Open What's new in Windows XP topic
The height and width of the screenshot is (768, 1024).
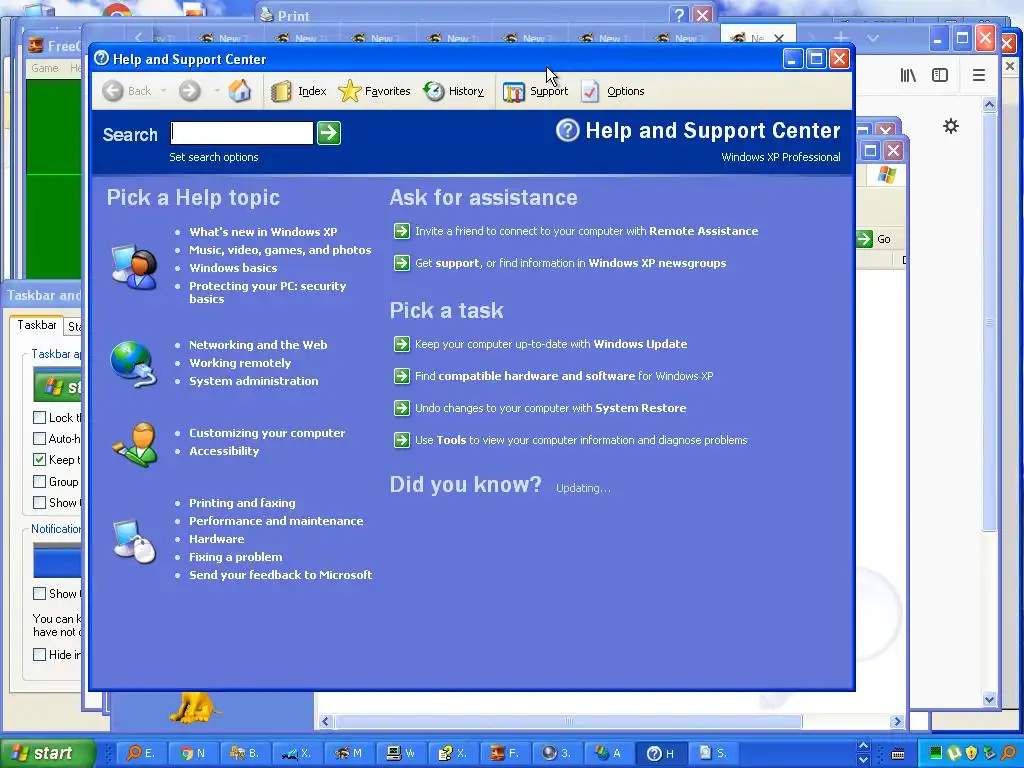click(x=263, y=232)
